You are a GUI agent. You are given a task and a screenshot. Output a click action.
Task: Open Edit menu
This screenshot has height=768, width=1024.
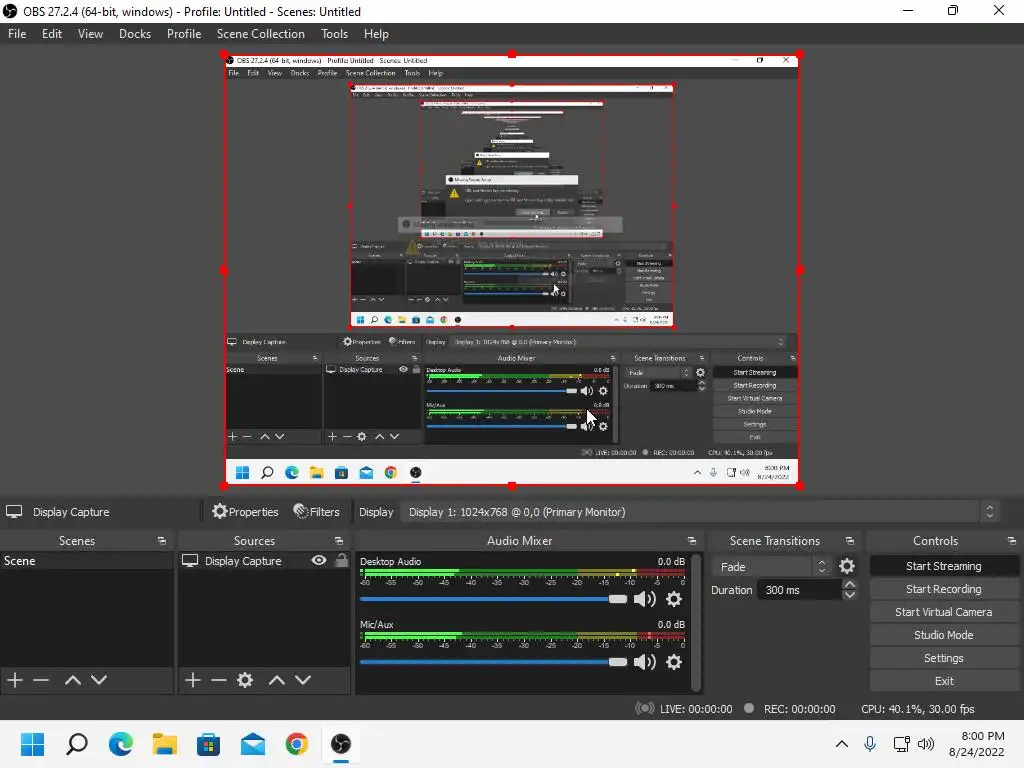point(52,34)
